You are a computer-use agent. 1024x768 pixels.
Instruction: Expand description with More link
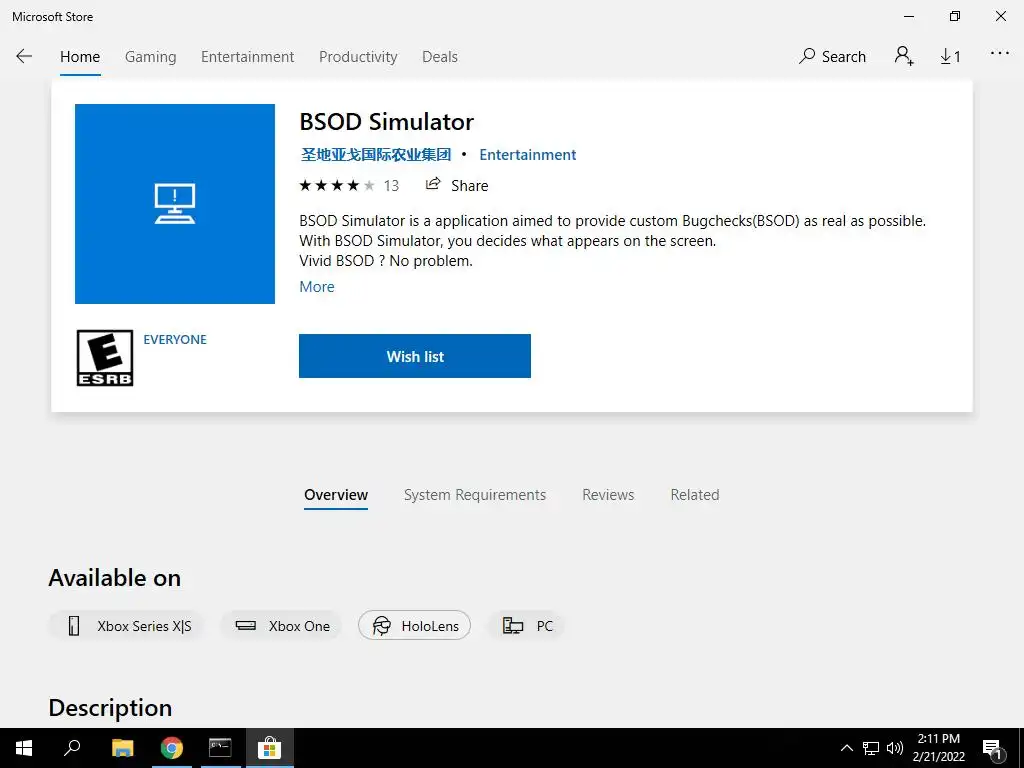[317, 287]
